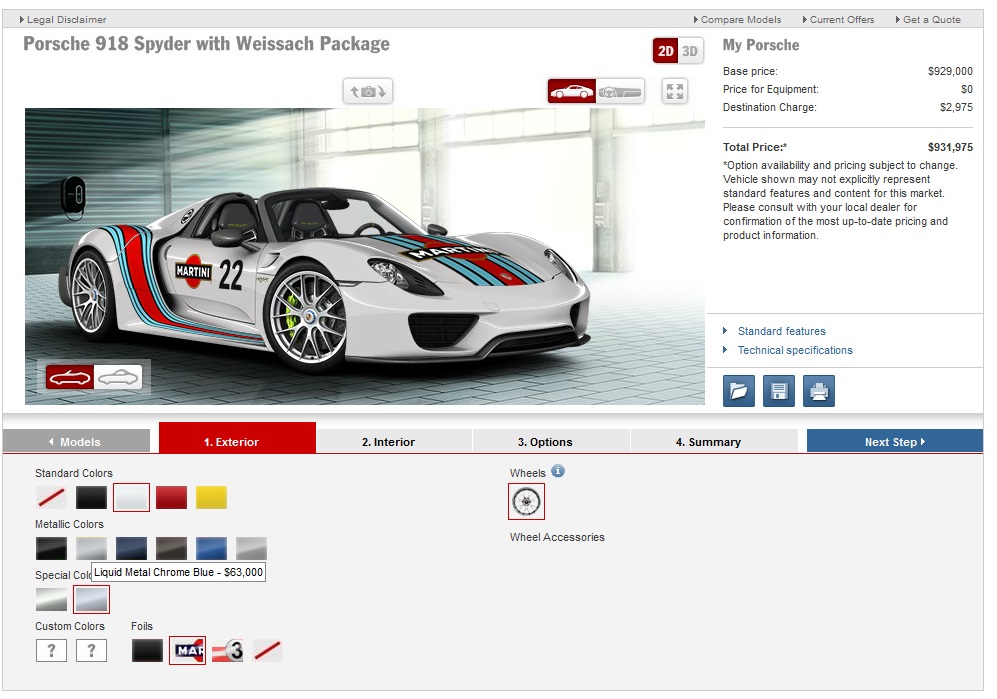Expand the Legal Disclaimer
Viewport: 997px width, 699px height.
65,19
